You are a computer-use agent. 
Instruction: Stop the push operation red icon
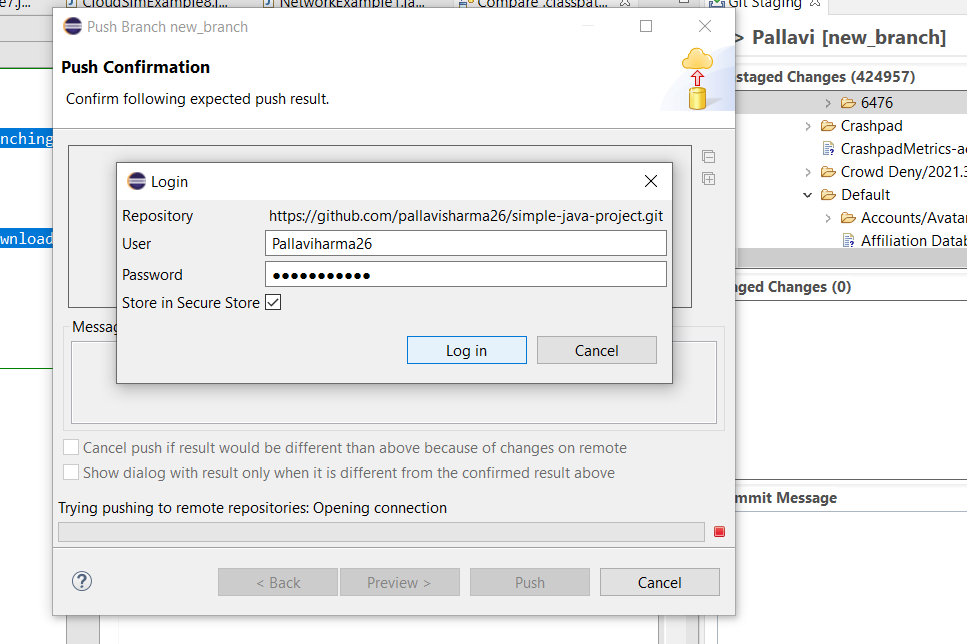point(719,532)
